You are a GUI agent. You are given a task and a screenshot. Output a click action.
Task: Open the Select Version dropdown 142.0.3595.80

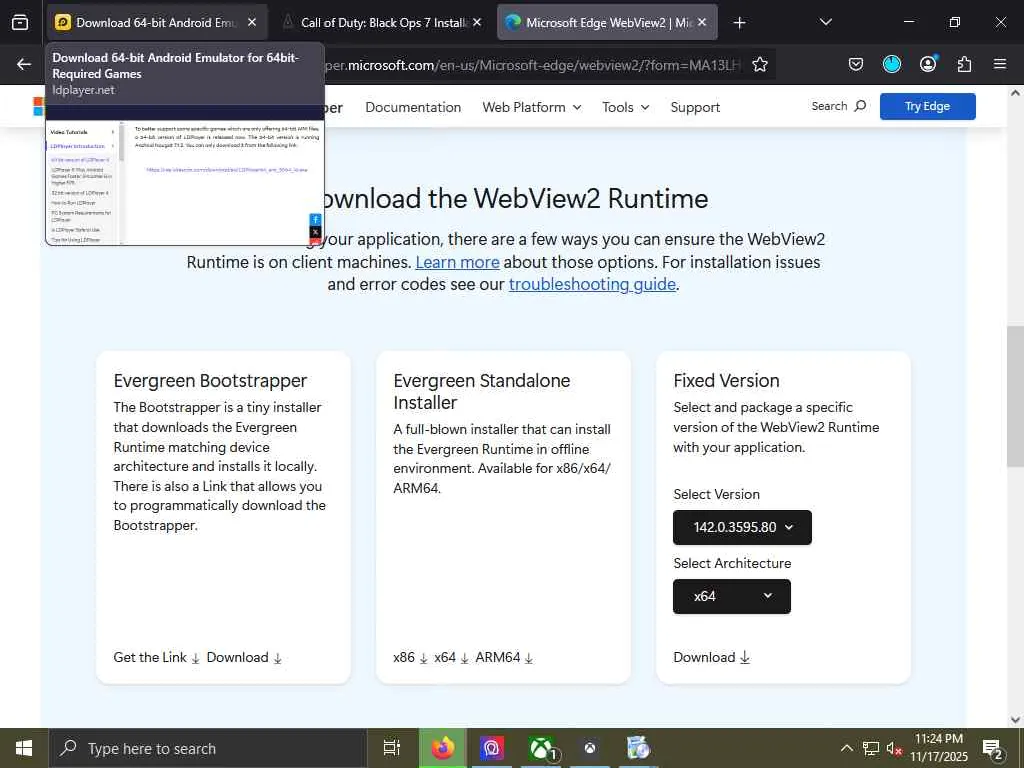point(742,527)
